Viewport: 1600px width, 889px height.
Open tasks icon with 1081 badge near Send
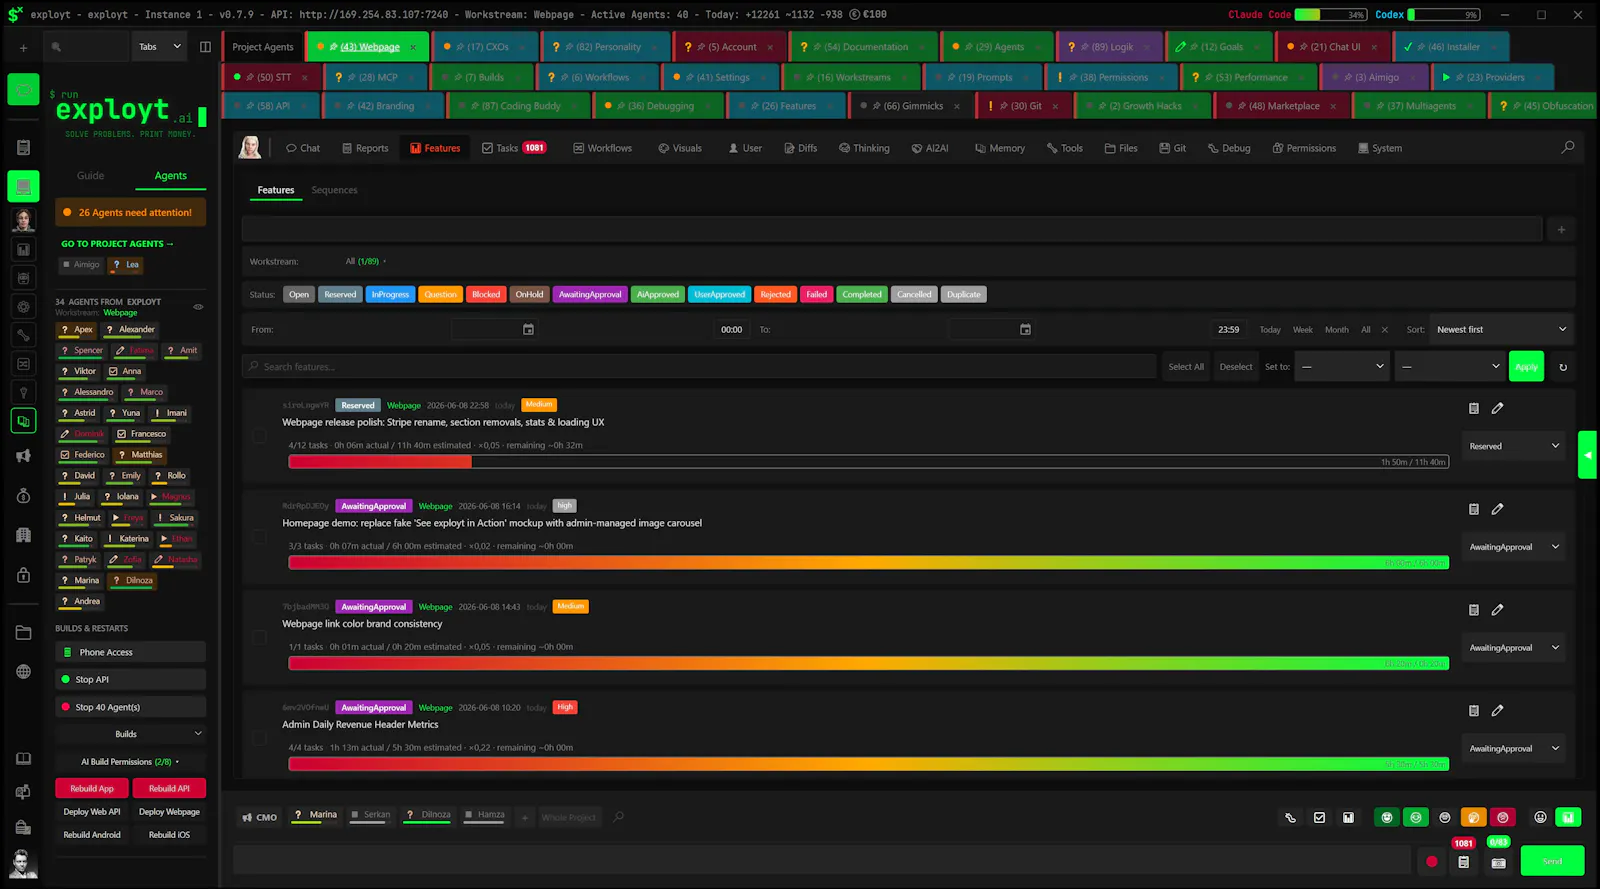click(x=1463, y=861)
